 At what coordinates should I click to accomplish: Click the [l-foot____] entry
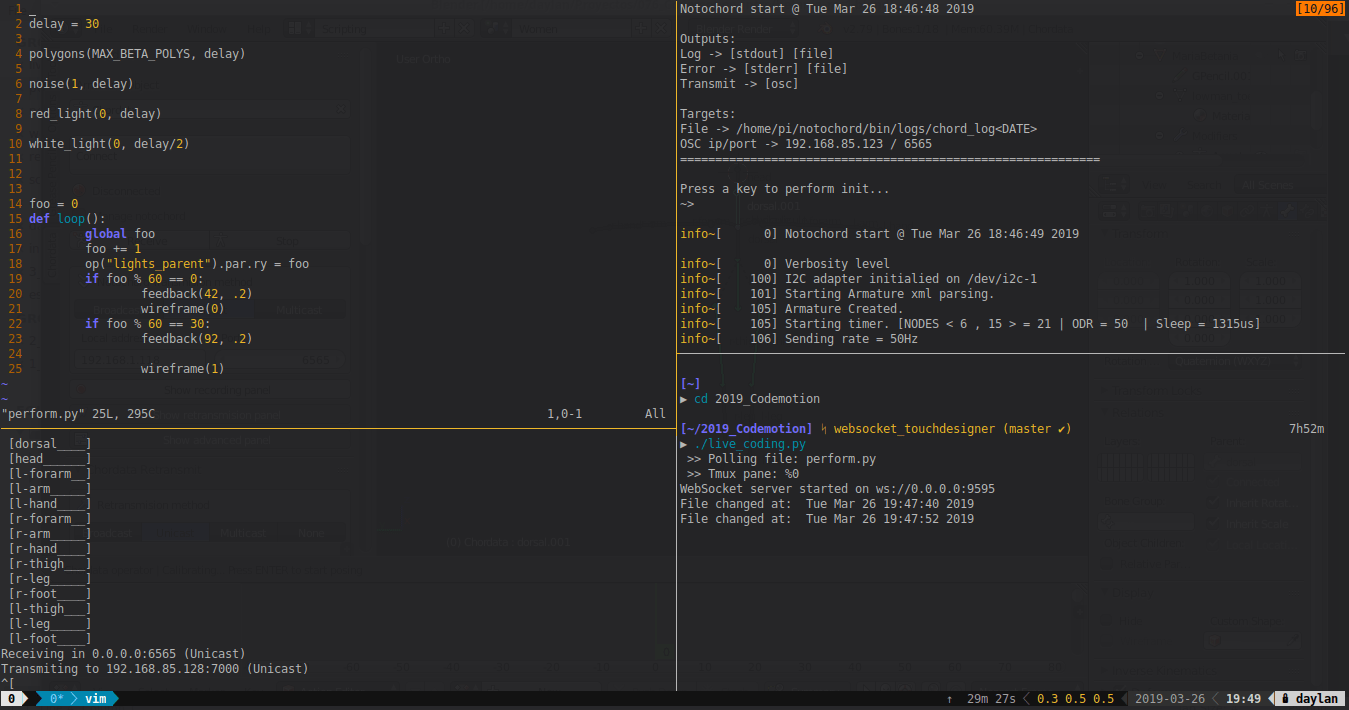point(49,638)
